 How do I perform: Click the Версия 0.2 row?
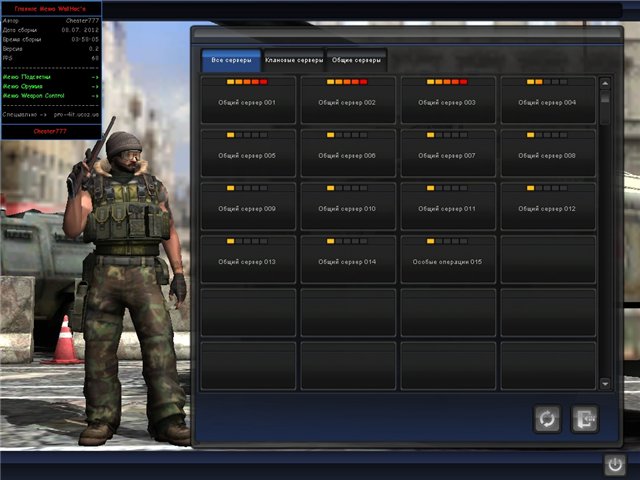coord(51,49)
